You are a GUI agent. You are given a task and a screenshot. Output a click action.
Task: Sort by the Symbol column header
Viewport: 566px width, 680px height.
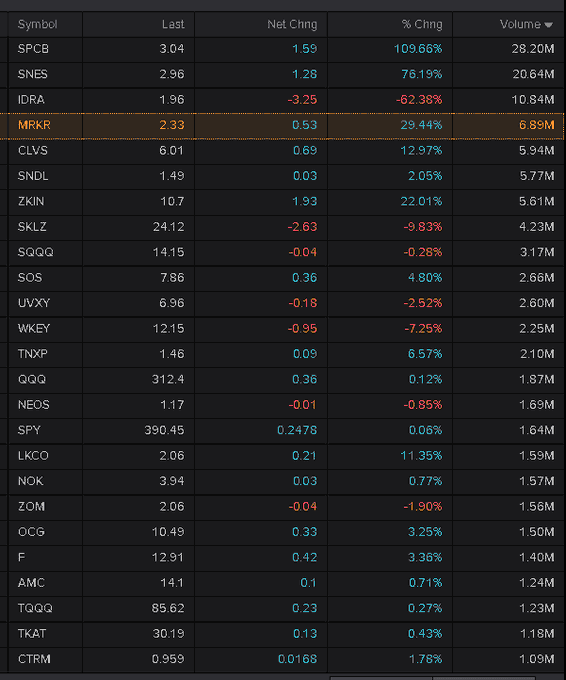pos(37,24)
